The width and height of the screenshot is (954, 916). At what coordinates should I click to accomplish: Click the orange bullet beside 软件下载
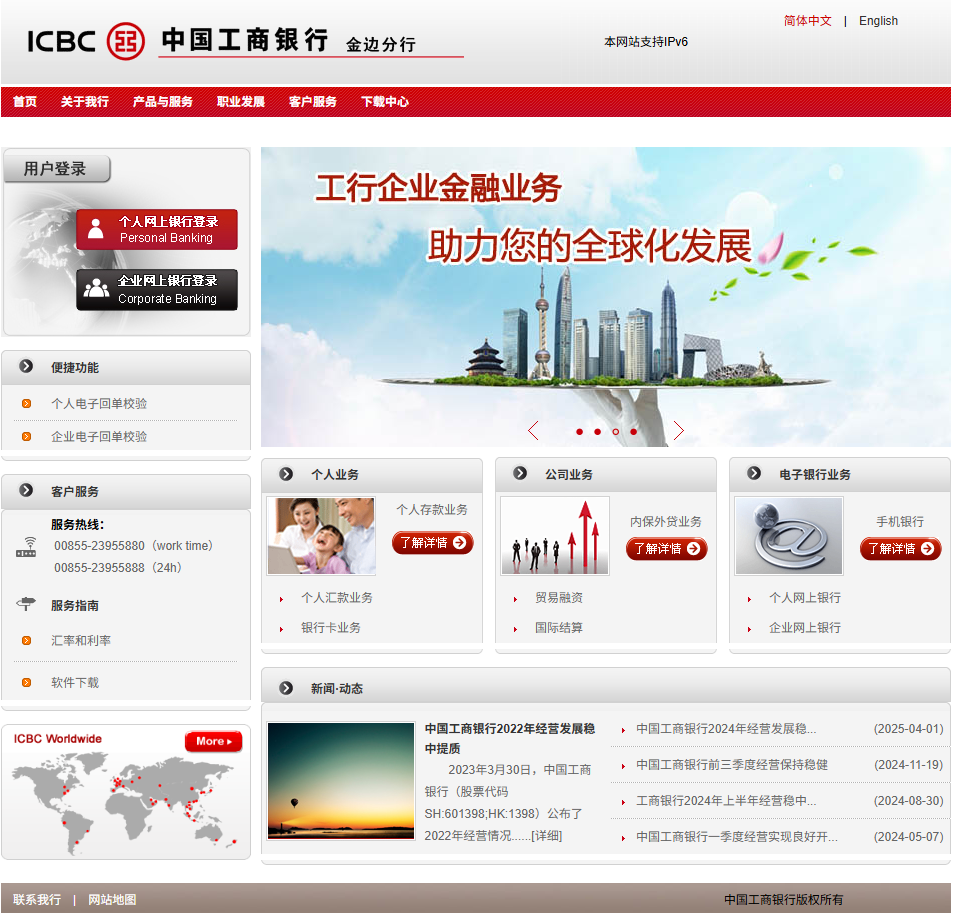pyautogui.click(x=26, y=683)
